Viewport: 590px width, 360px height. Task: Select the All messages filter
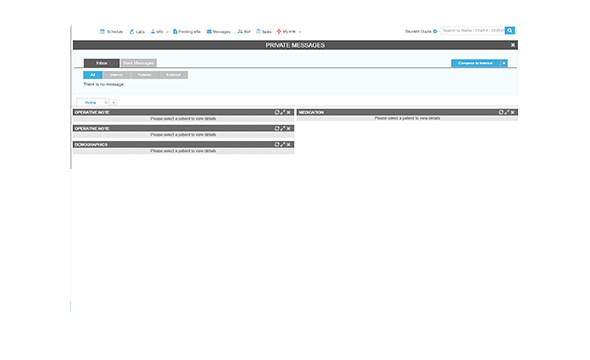[93, 75]
